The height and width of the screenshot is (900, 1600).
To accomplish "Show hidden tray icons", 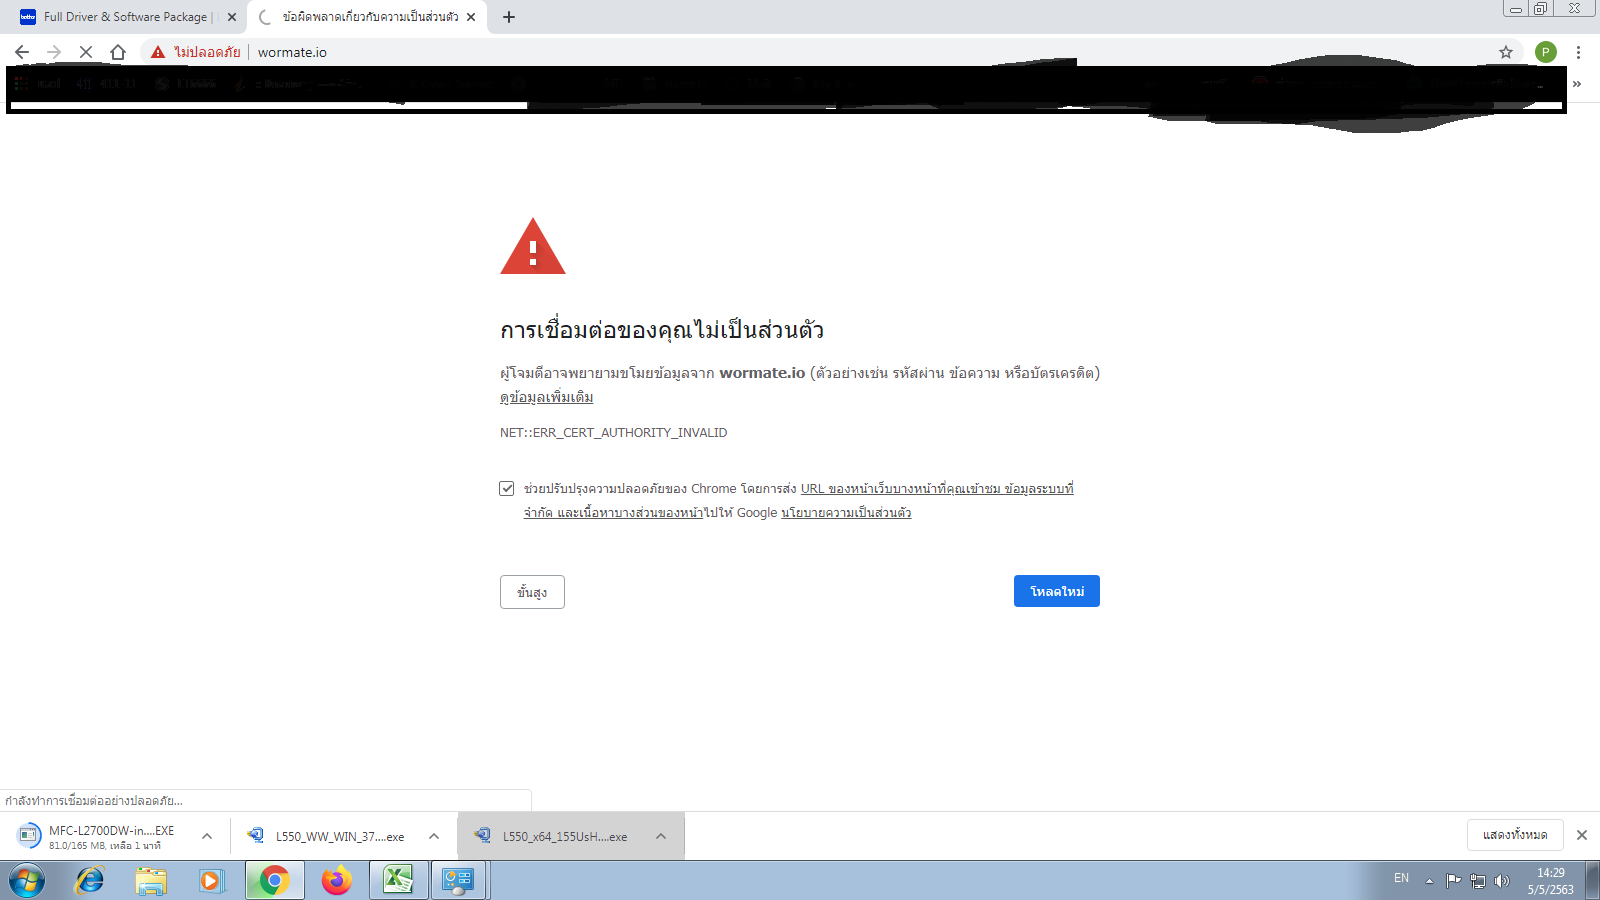I will point(1429,881).
